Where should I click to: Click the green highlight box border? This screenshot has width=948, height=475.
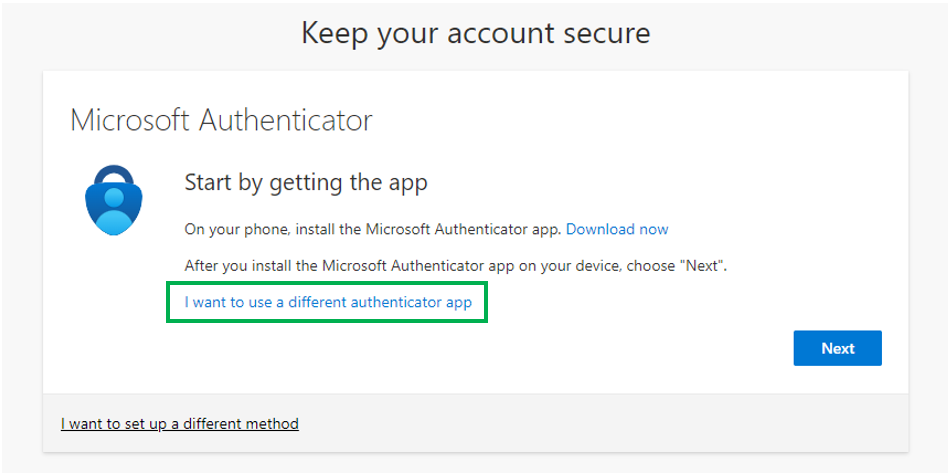[x=327, y=283]
